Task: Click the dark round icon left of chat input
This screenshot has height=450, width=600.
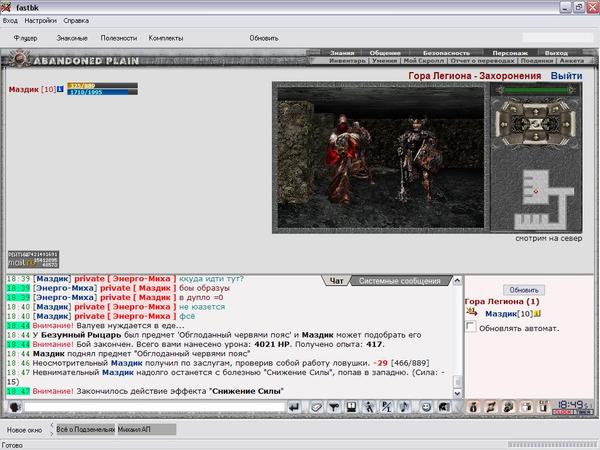Action: 15,407
